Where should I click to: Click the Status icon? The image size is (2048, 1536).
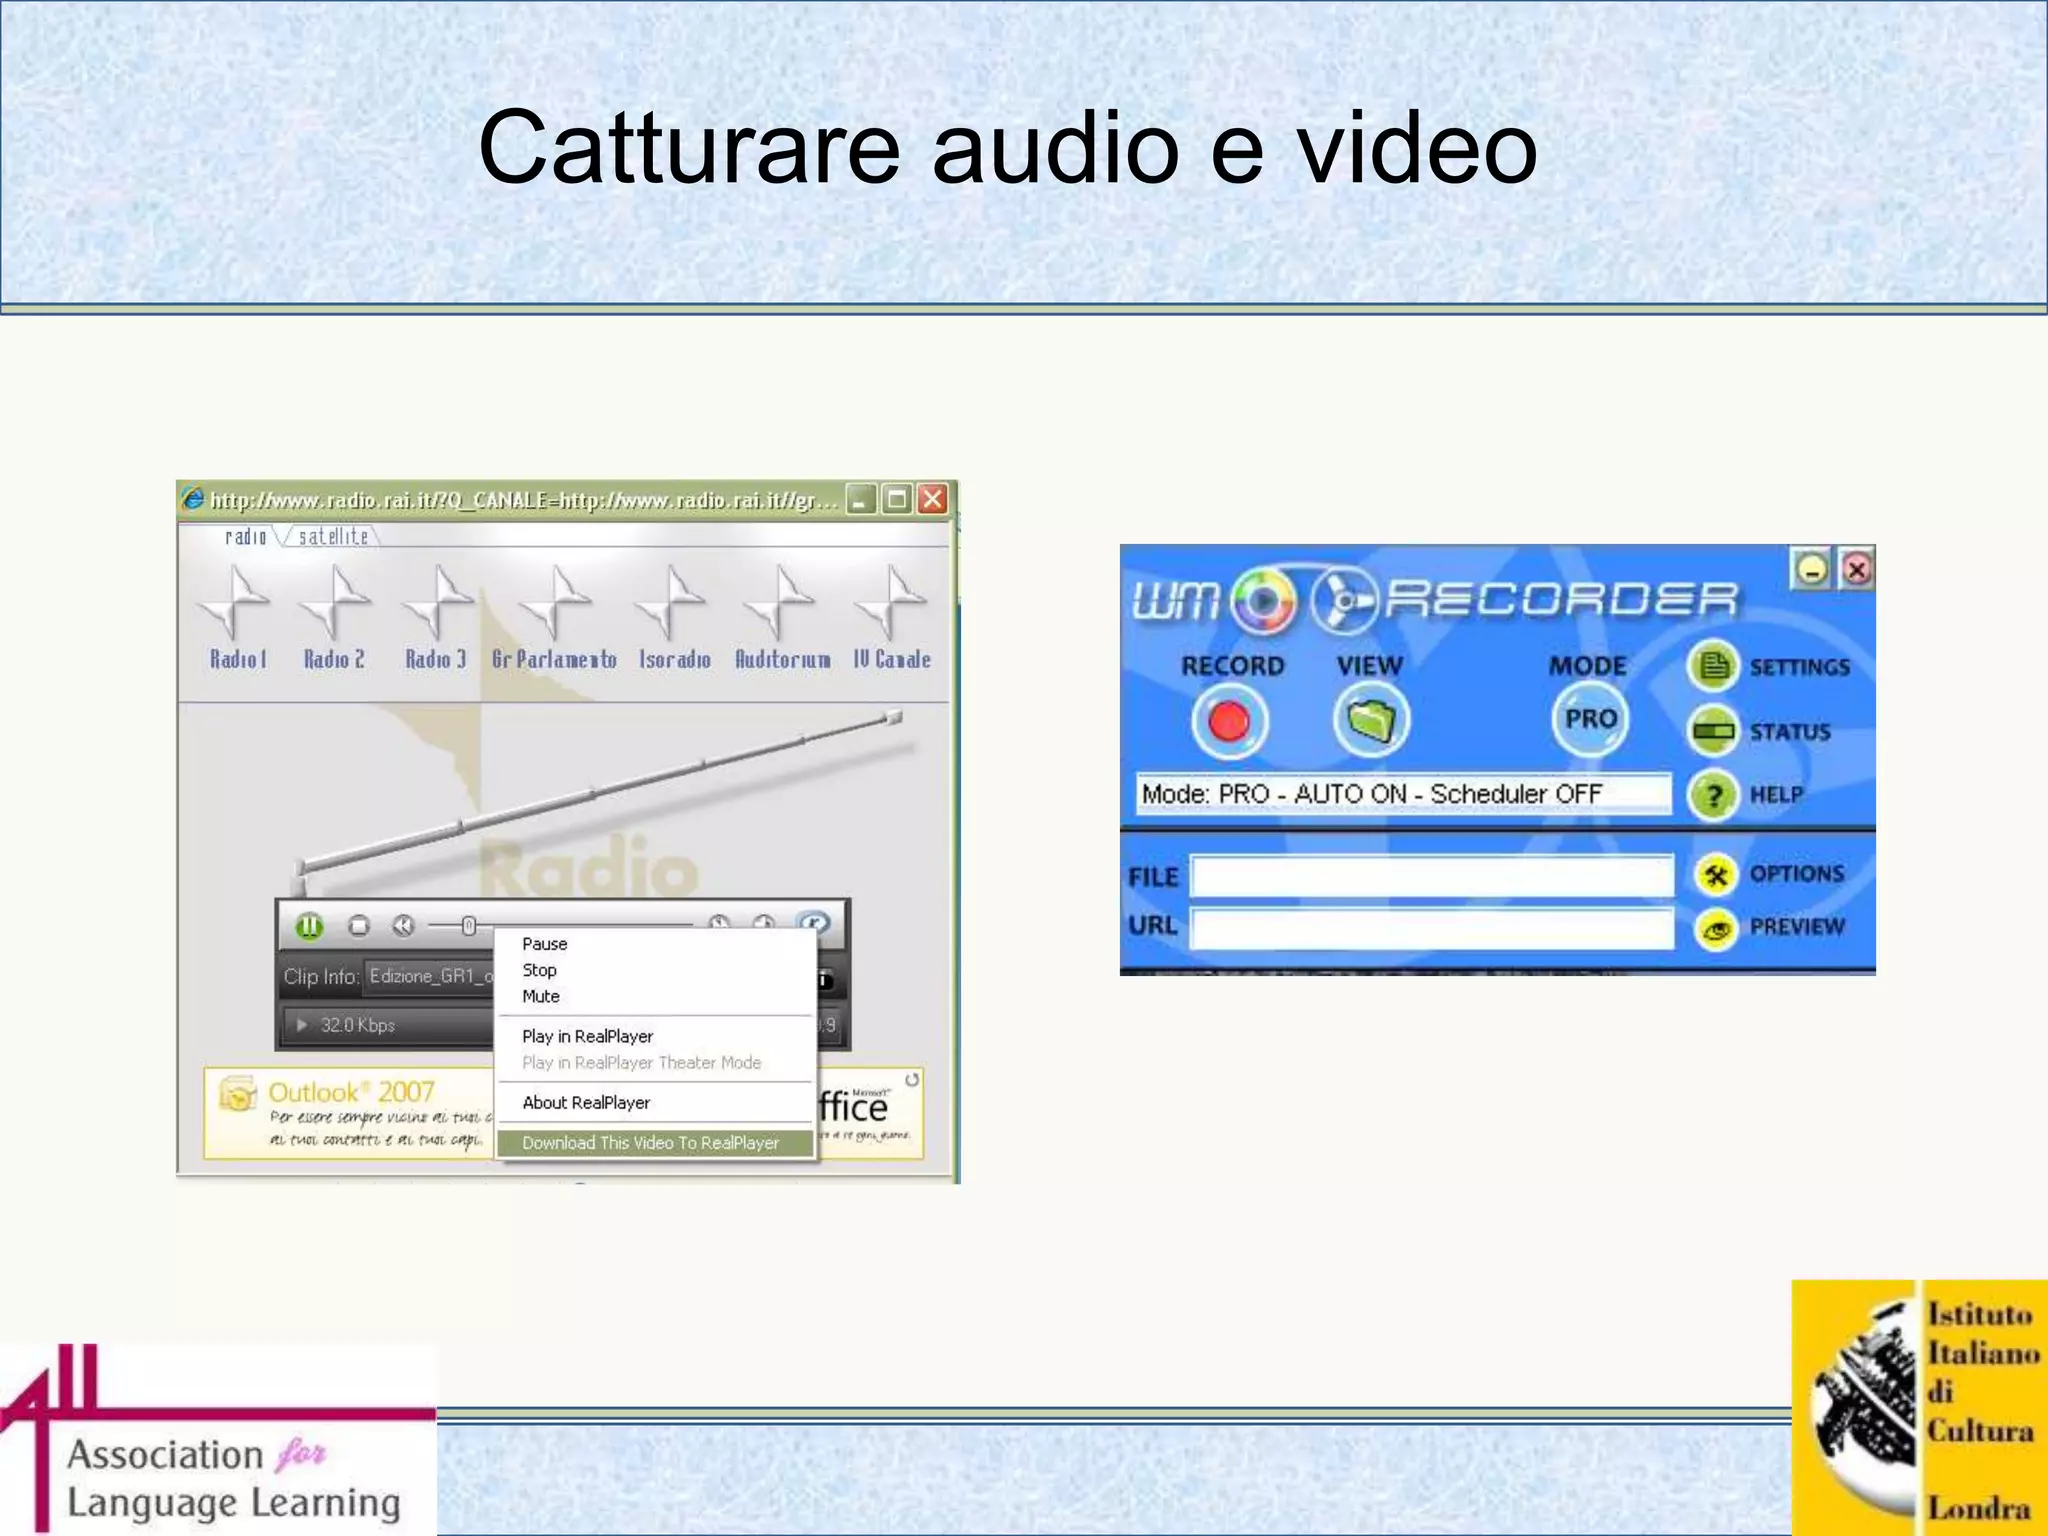tap(1712, 731)
